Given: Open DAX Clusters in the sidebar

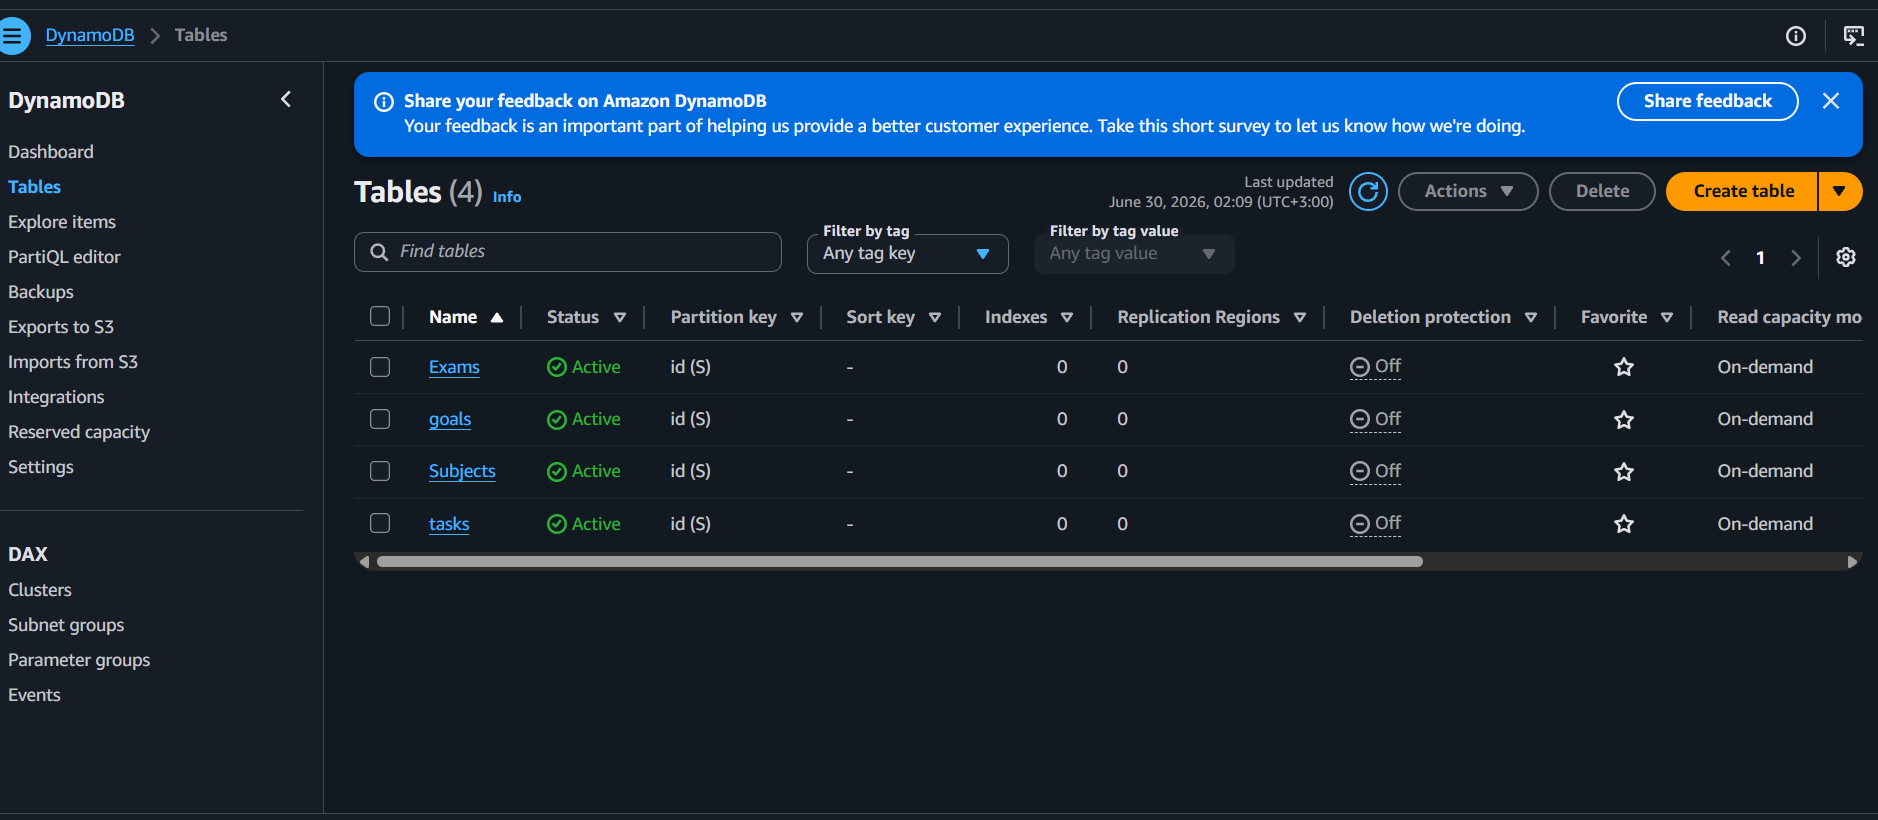Looking at the screenshot, I should [40, 590].
